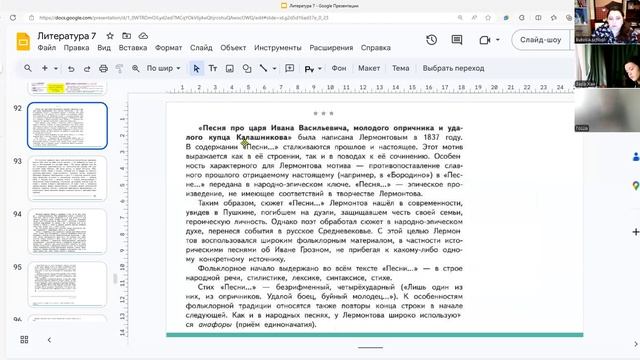The height and width of the screenshot is (360, 640).
Task: Insert a shape from toolbar
Action: point(247,69)
